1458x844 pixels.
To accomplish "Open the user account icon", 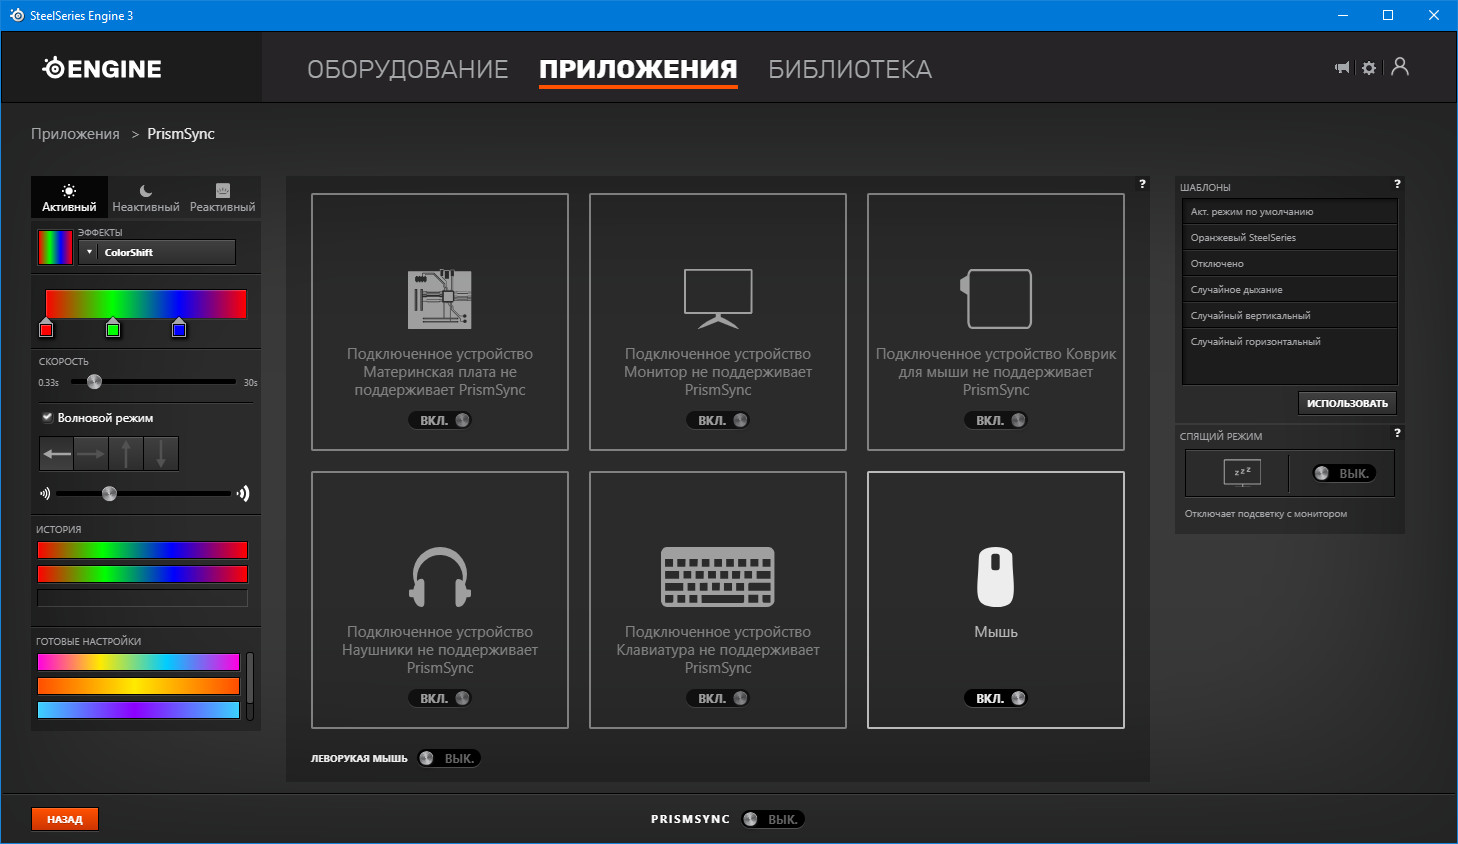I will (x=1400, y=67).
